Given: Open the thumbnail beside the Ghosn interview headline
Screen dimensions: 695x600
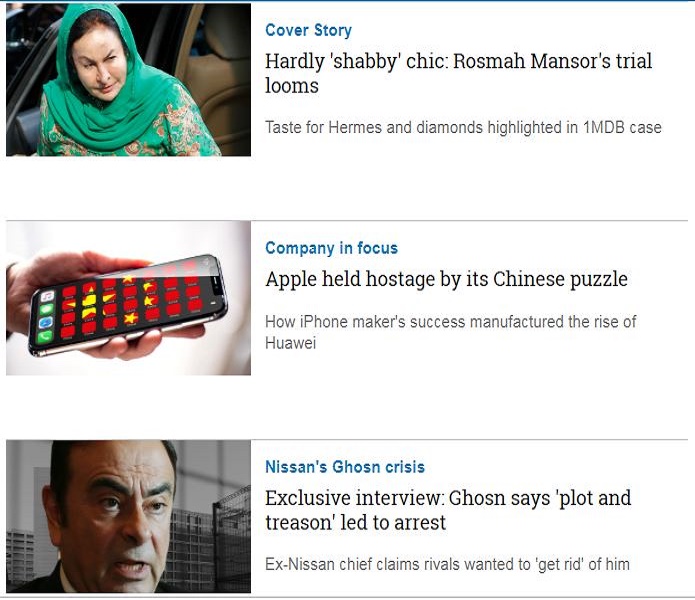Looking at the screenshot, I should 129,516.
